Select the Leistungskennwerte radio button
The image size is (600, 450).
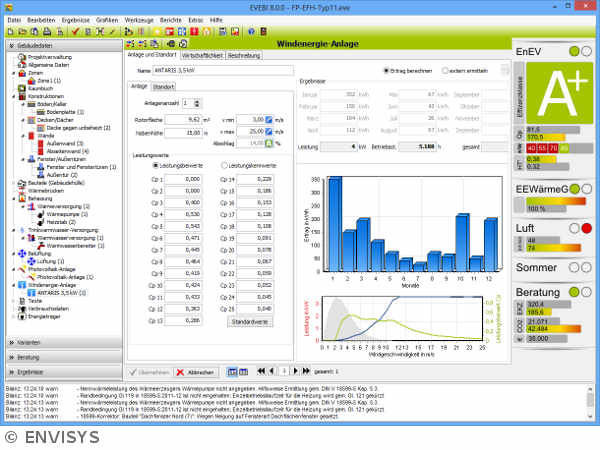pyautogui.click(x=222, y=165)
